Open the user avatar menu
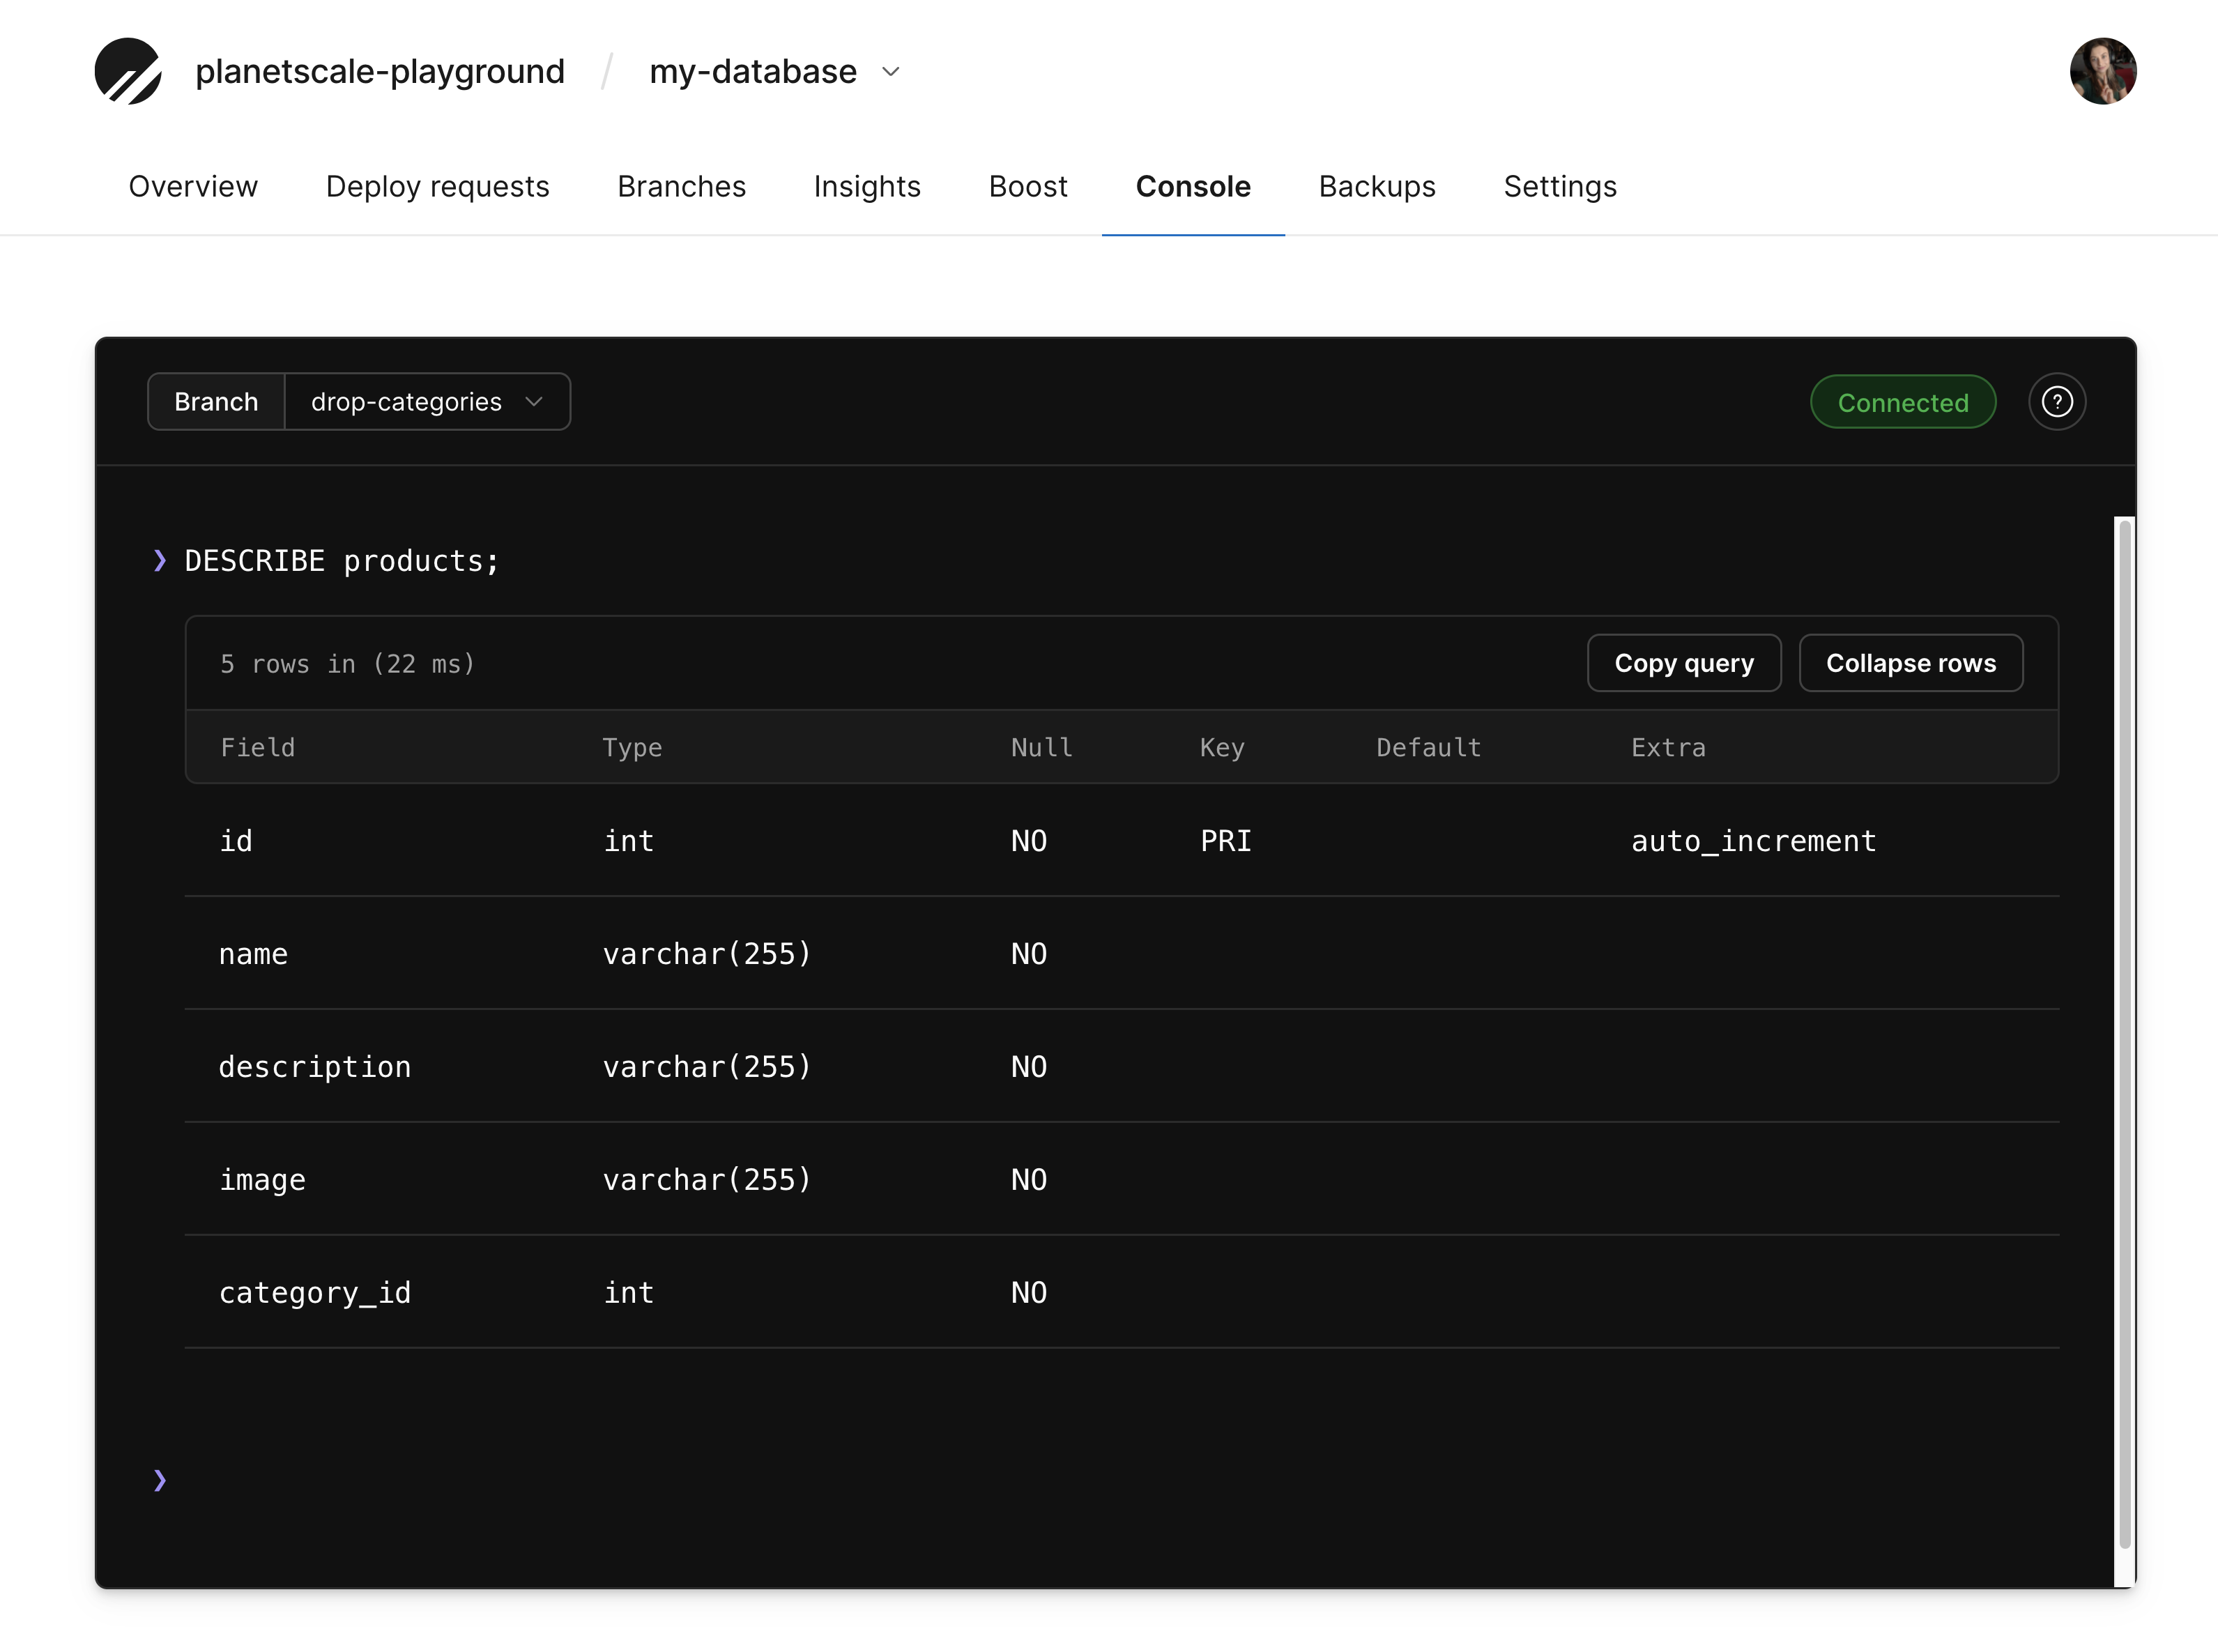Screen dimensions: 2218x1652 coord(2102,71)
